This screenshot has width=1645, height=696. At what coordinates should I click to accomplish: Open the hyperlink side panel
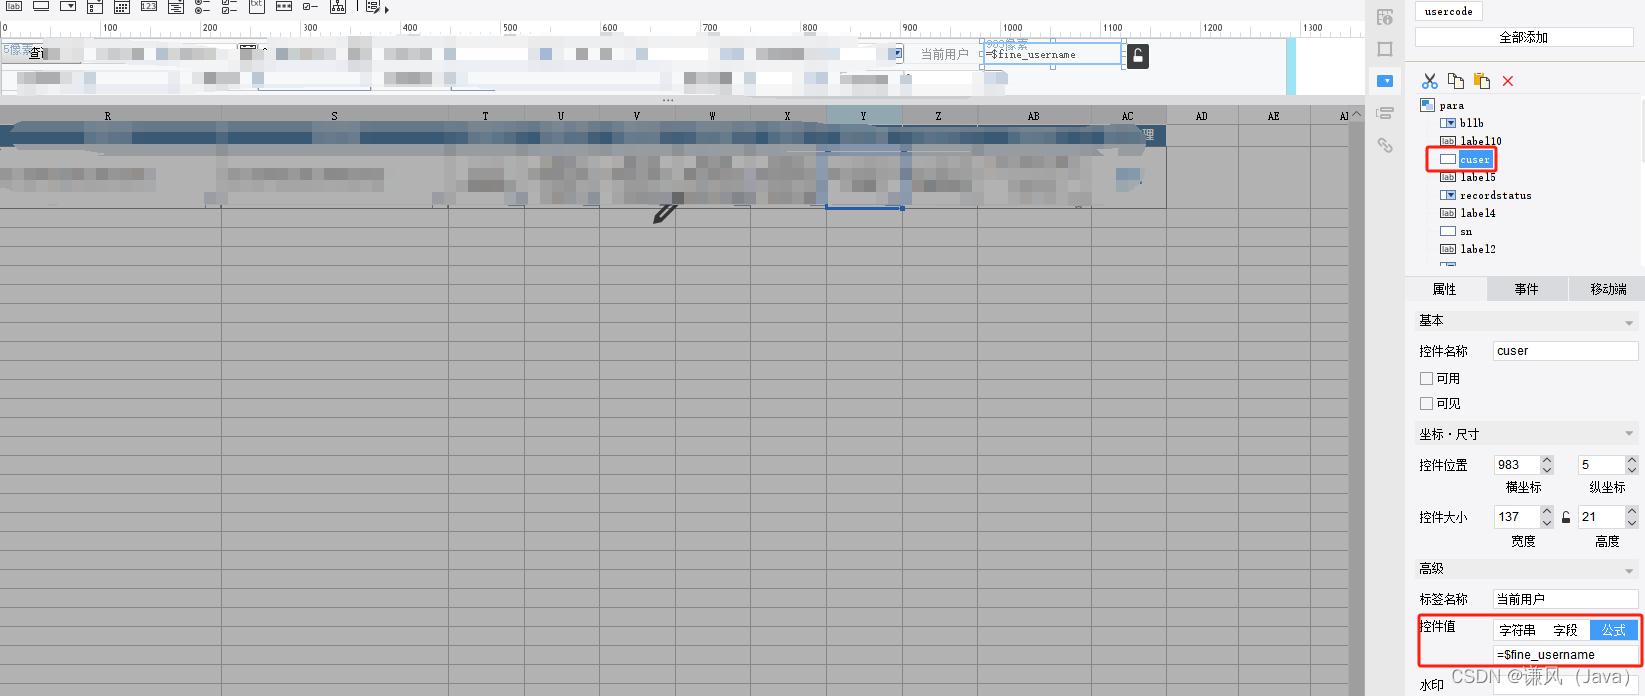tap(1385, 145)
